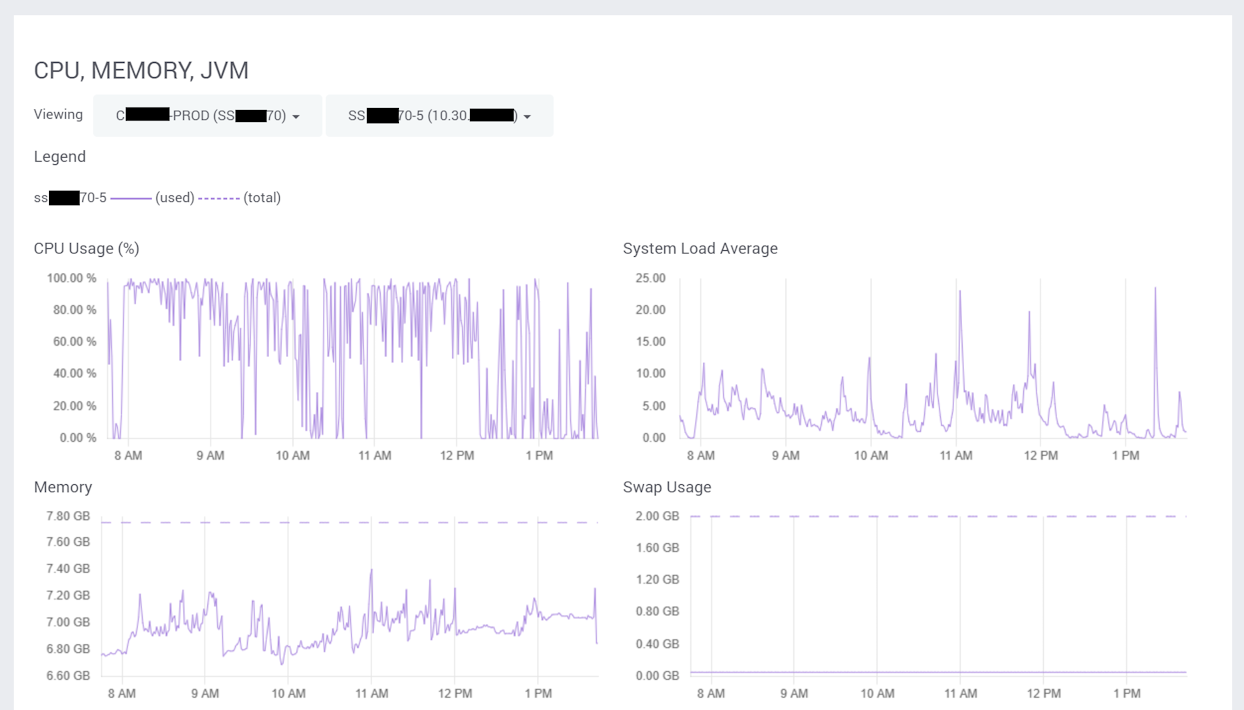Expand the dropdown arrow next to the IP address
This screenshot has width=1244, height=710.
527,116
